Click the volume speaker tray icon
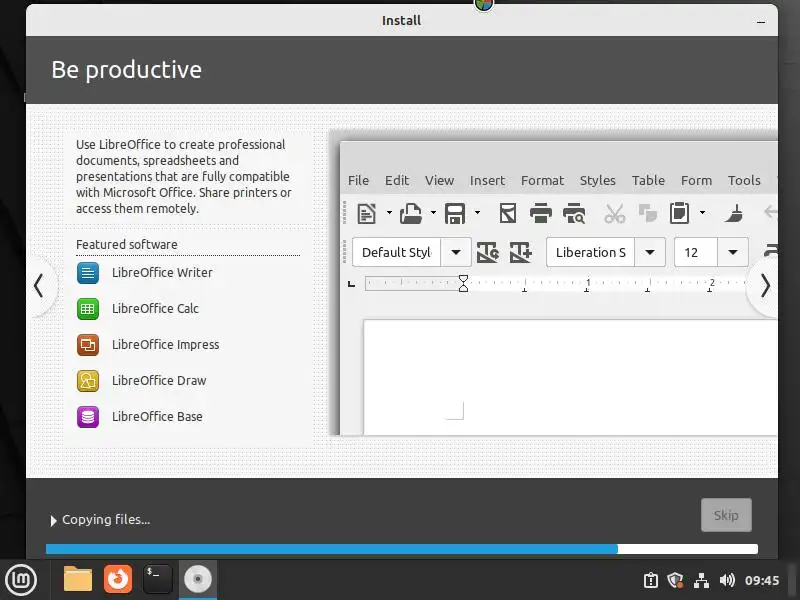 click(727, 581)
